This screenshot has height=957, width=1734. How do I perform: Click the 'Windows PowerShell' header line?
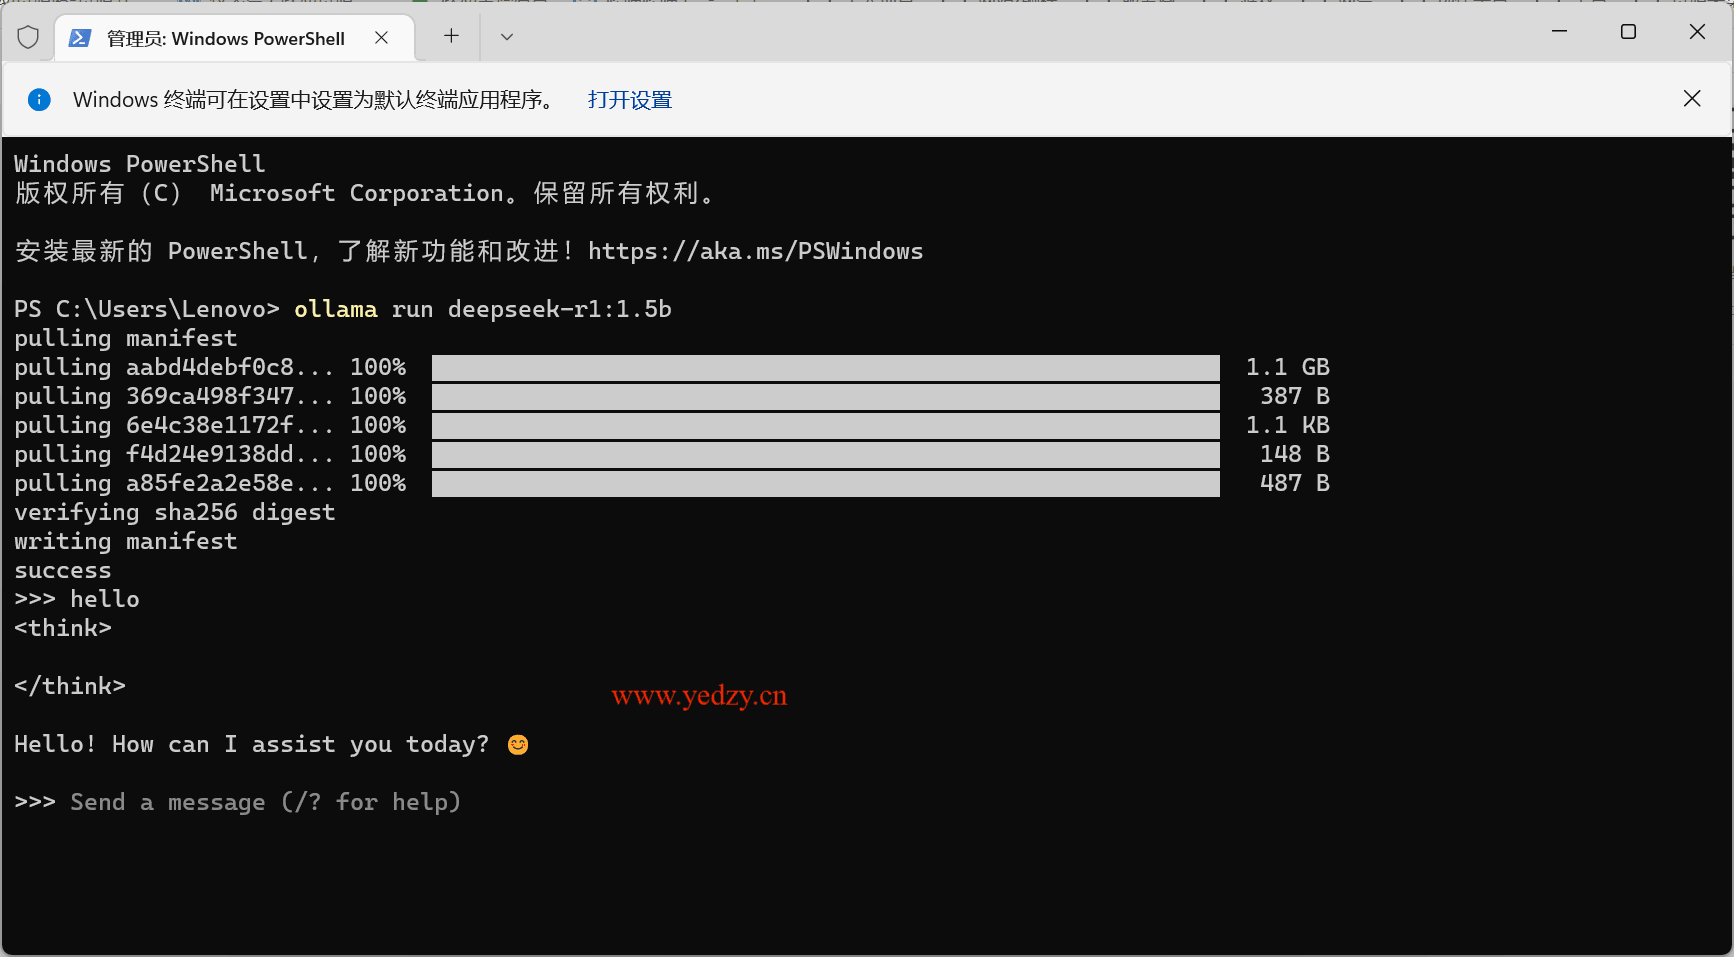pyautogui.click(x=140, y=164)
